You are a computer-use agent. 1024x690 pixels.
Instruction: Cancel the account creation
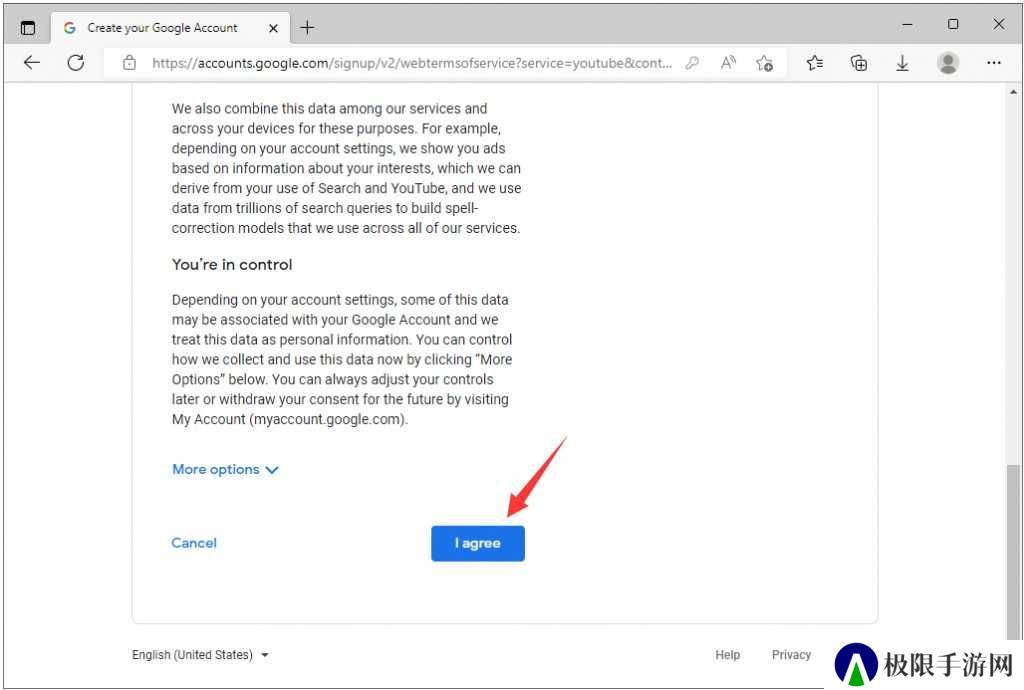pos(194,542)
